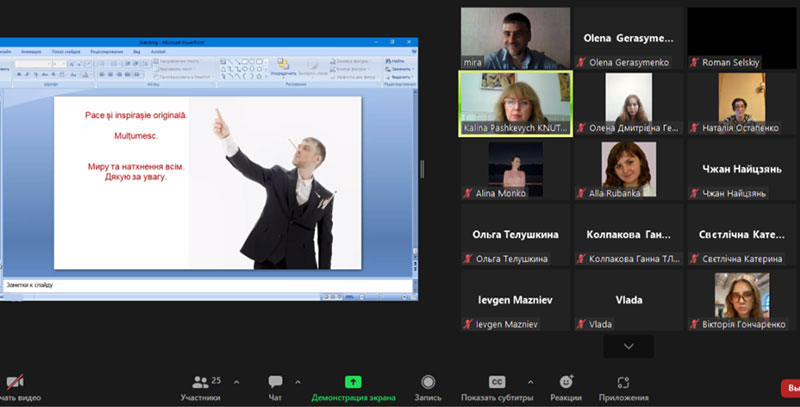Image resolution: width=800 pixels, height=407 pixels.
Task: Open the Выделить dropdown
Action: click(399, 77)
